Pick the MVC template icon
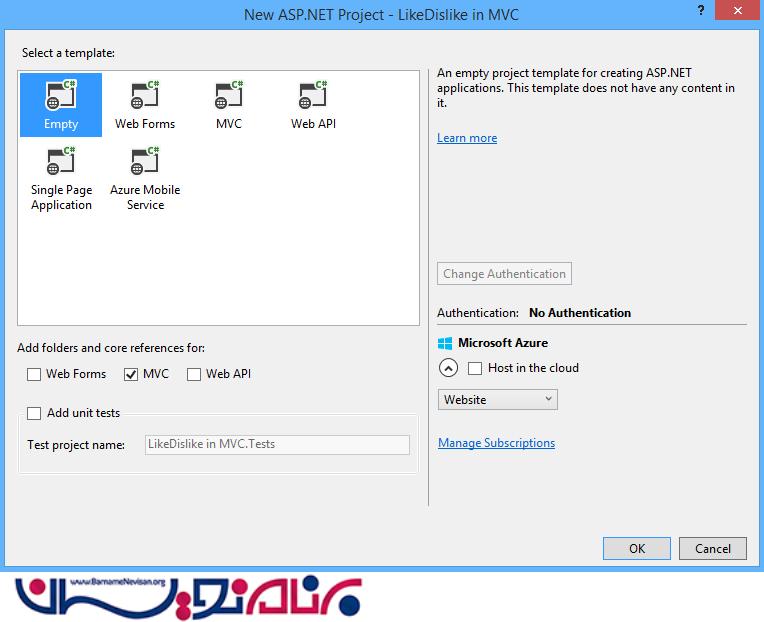 pyautogui.click(x=229, y=97)
